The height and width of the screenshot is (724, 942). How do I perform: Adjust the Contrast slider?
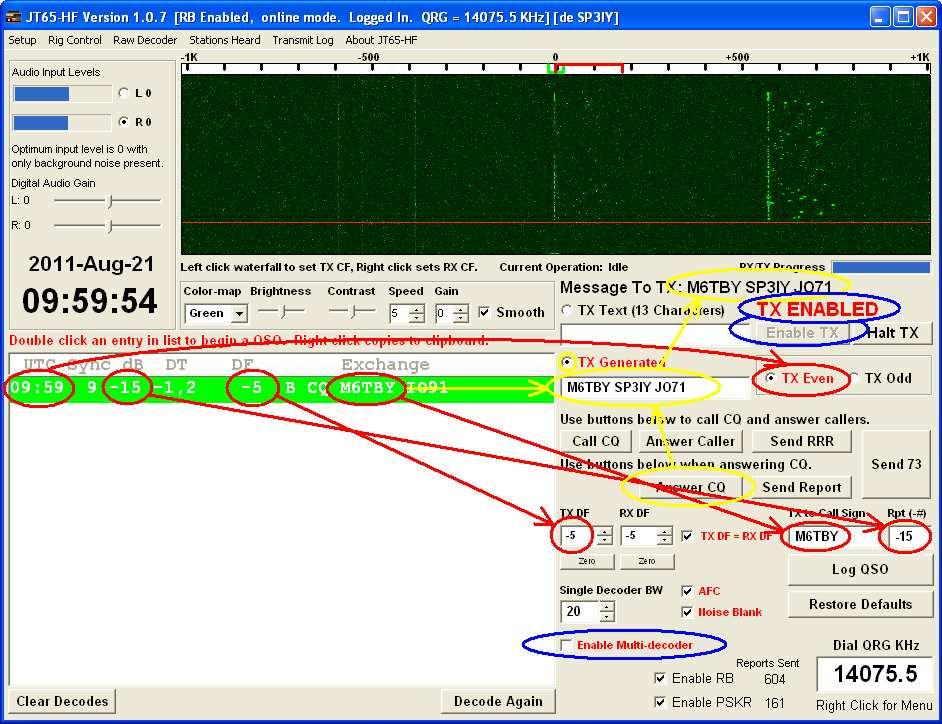point(352,312)
